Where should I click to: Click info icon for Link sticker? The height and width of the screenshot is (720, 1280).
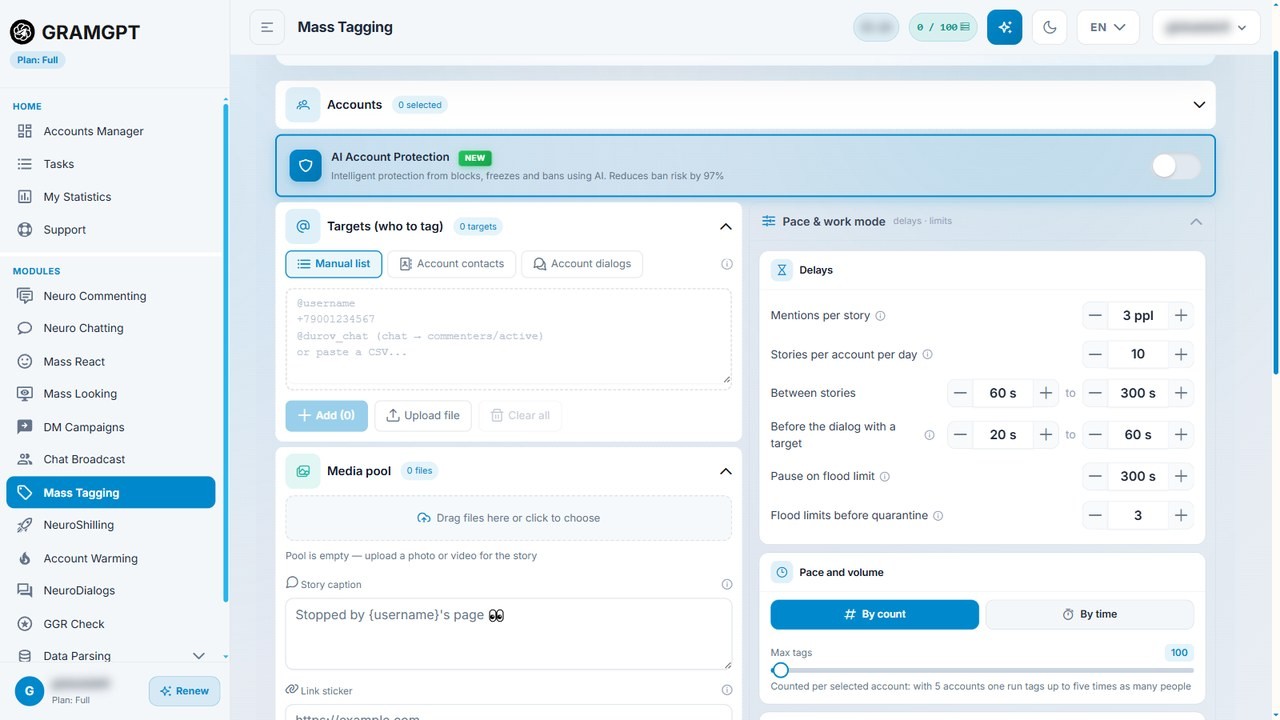coord(727,690)
